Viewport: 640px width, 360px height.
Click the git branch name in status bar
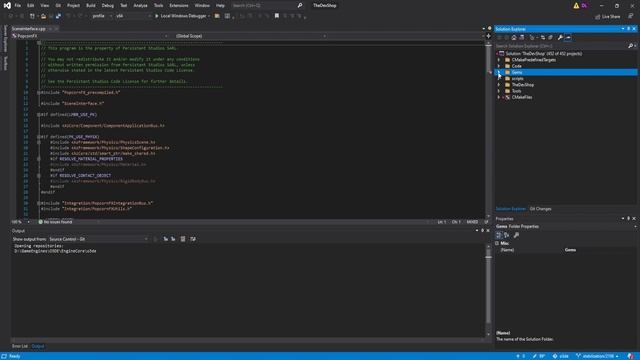click(598, 356)
